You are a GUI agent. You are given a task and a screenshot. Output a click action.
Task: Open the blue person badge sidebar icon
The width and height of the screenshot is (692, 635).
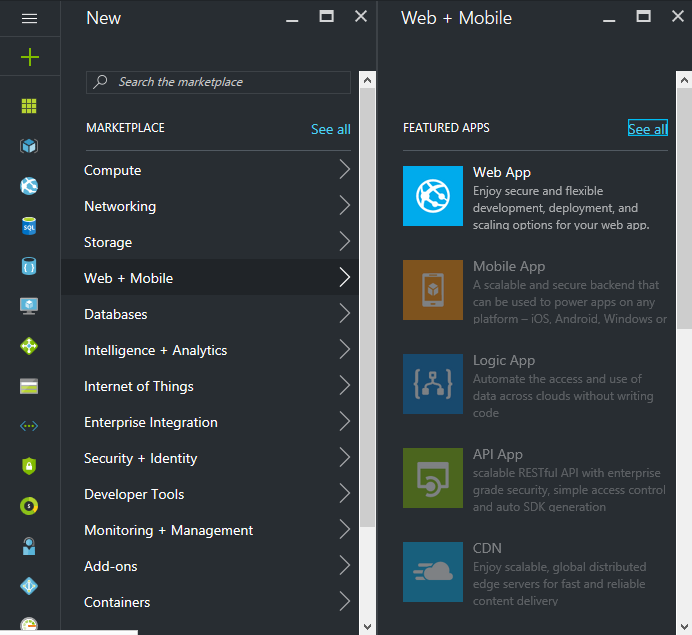[x=29, y=546]
